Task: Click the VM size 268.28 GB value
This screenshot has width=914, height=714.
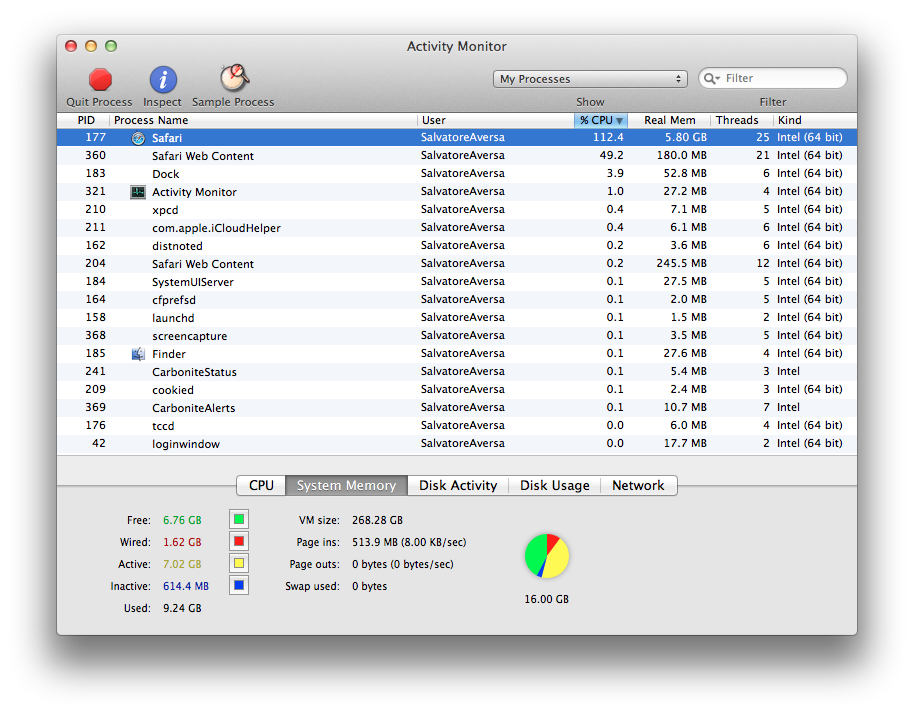Action: point(377,520)
